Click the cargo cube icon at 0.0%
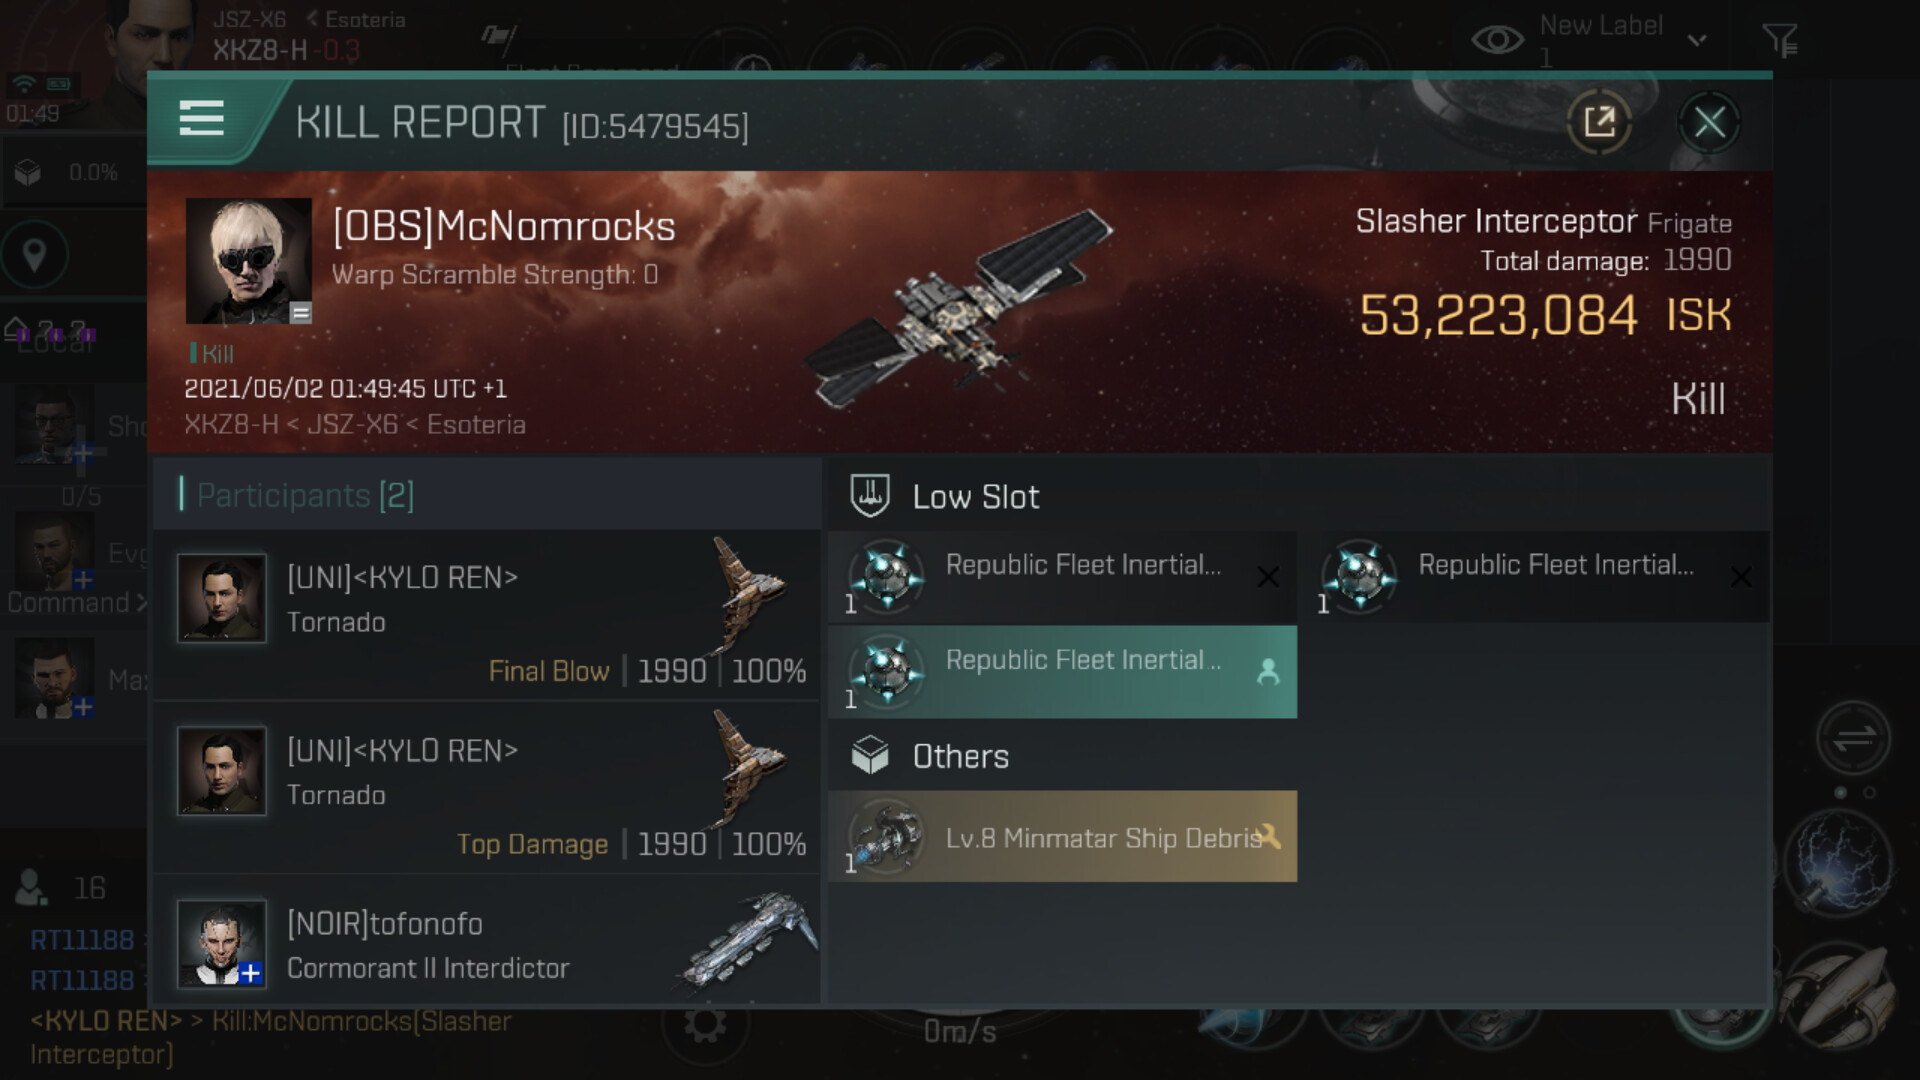 (x=28, y=173)
